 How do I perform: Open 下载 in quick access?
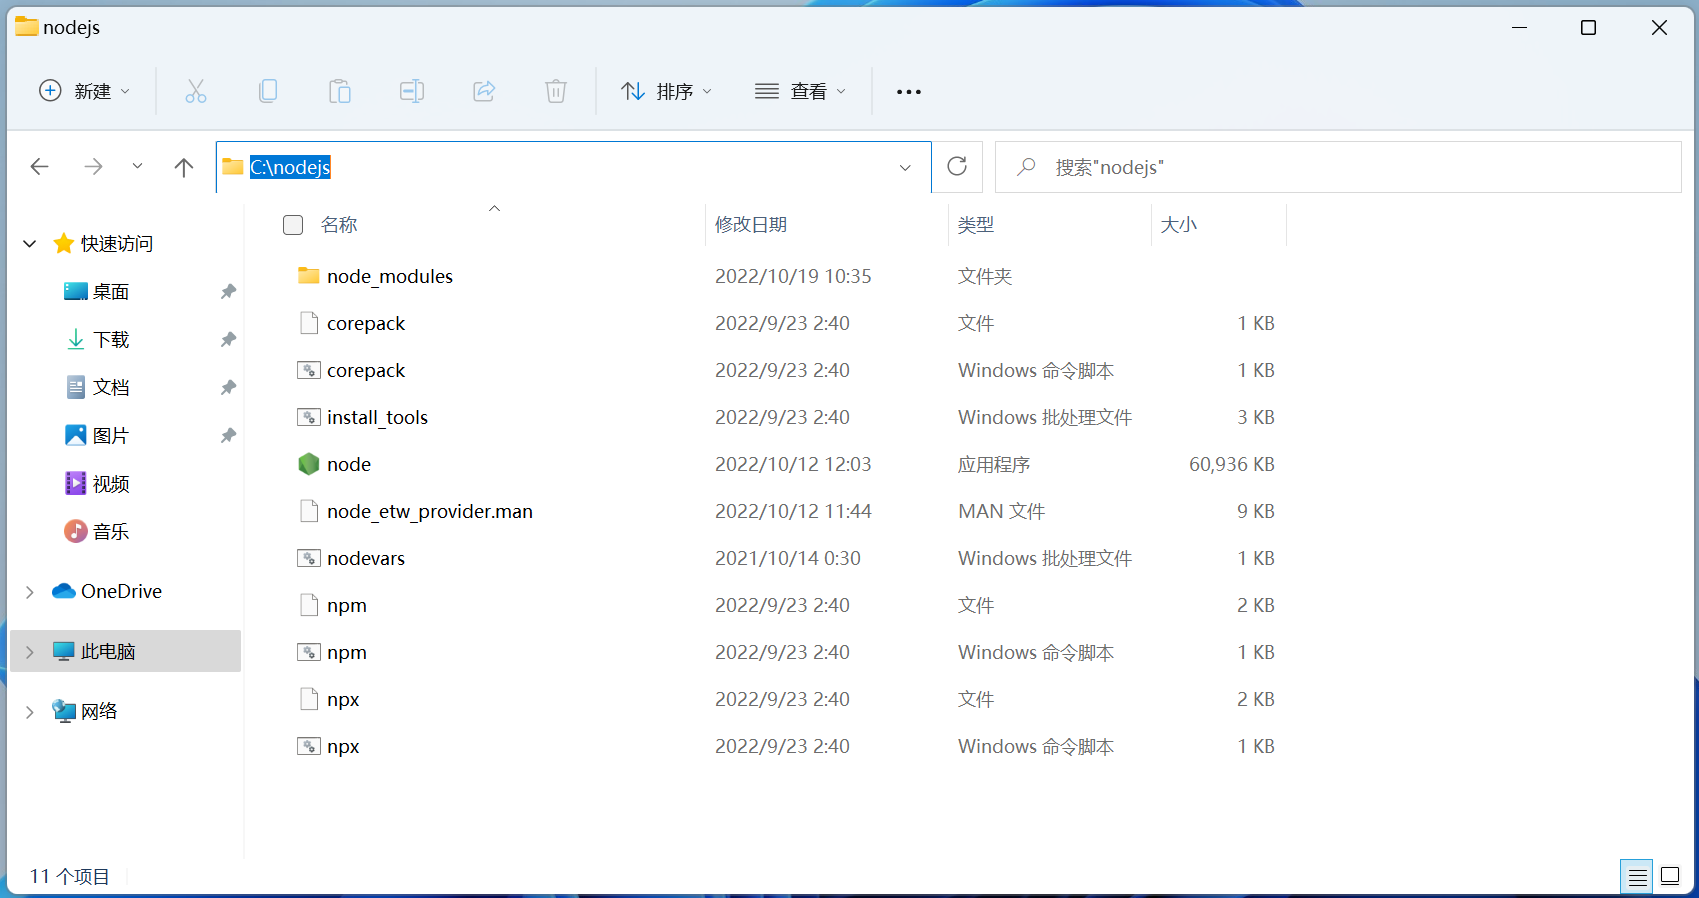click(110, 339)
